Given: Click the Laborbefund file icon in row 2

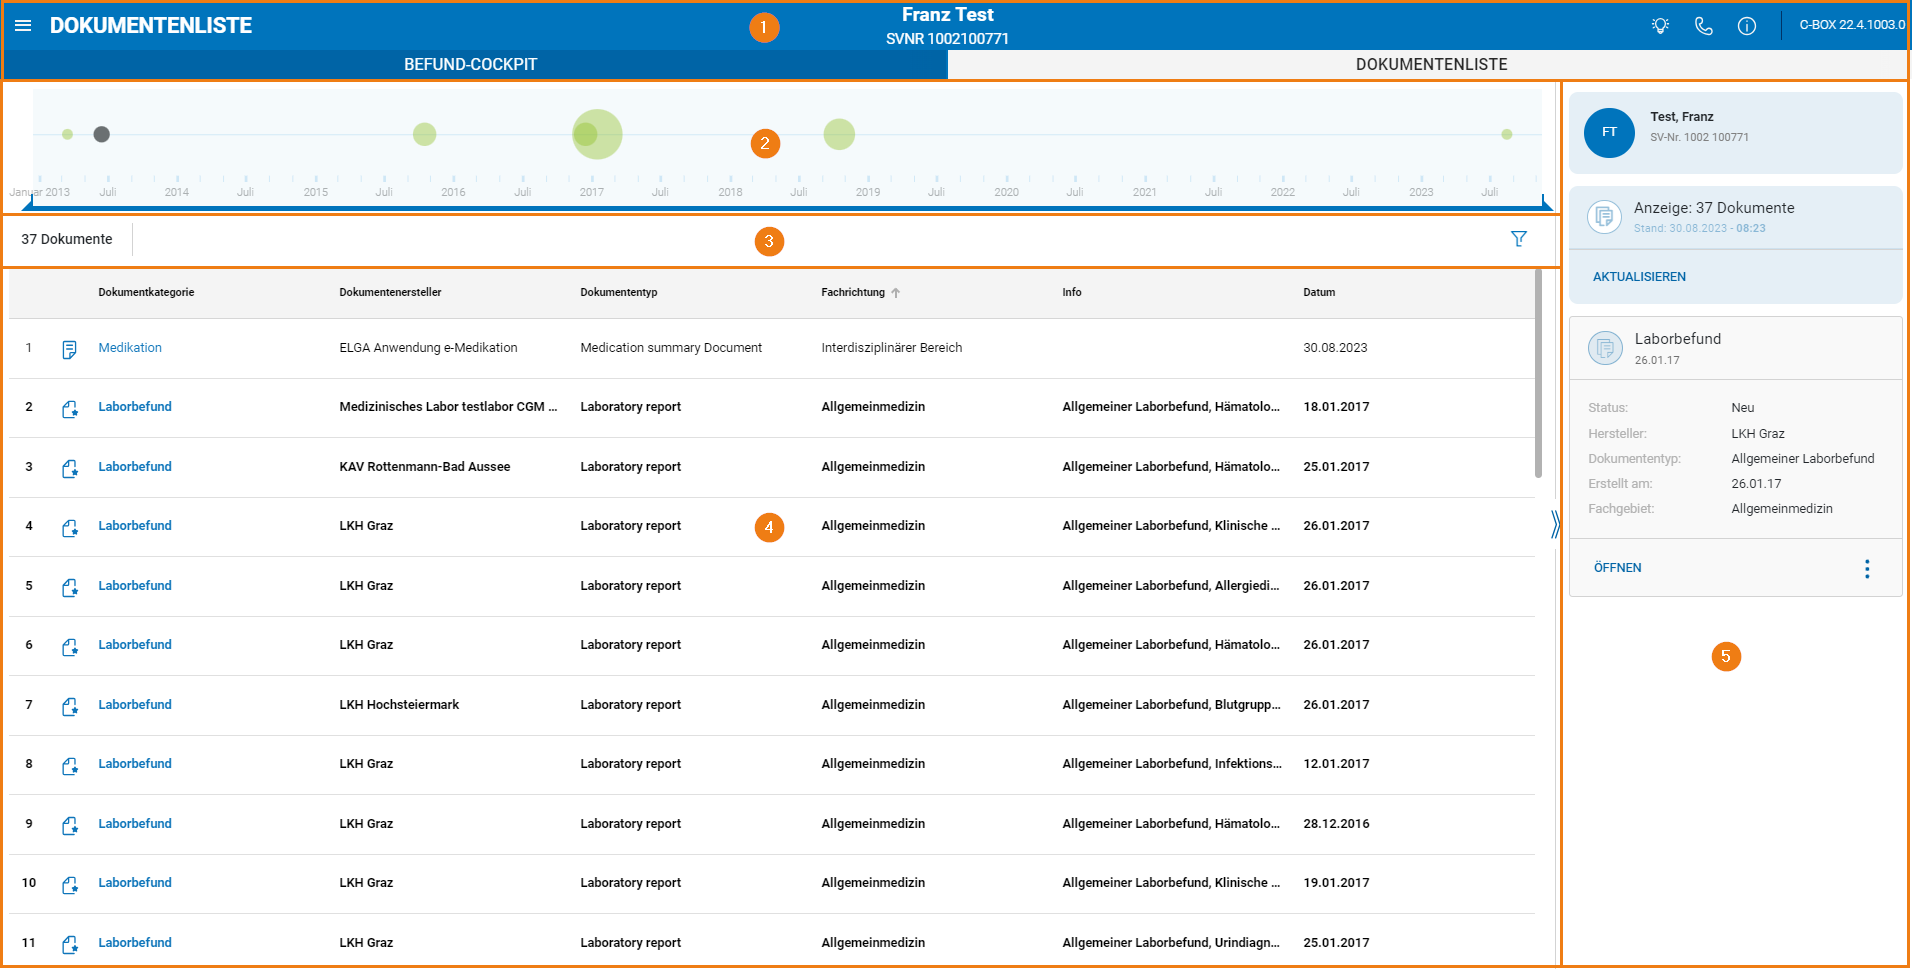Looking at the screenshot, I should pos(70,408).
